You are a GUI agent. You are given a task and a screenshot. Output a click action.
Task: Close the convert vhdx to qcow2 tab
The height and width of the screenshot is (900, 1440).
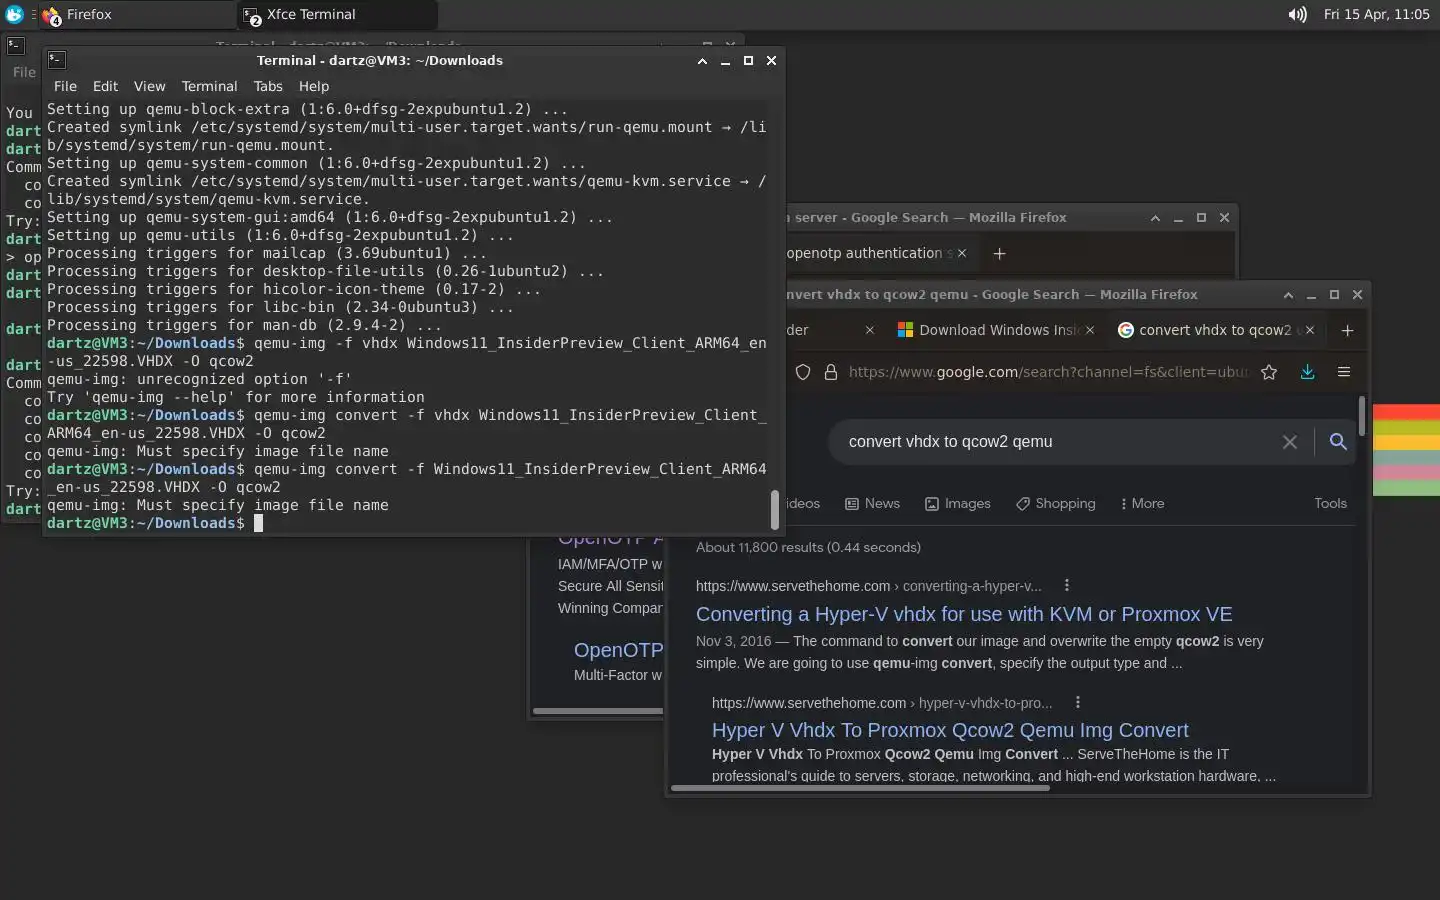1310,330
